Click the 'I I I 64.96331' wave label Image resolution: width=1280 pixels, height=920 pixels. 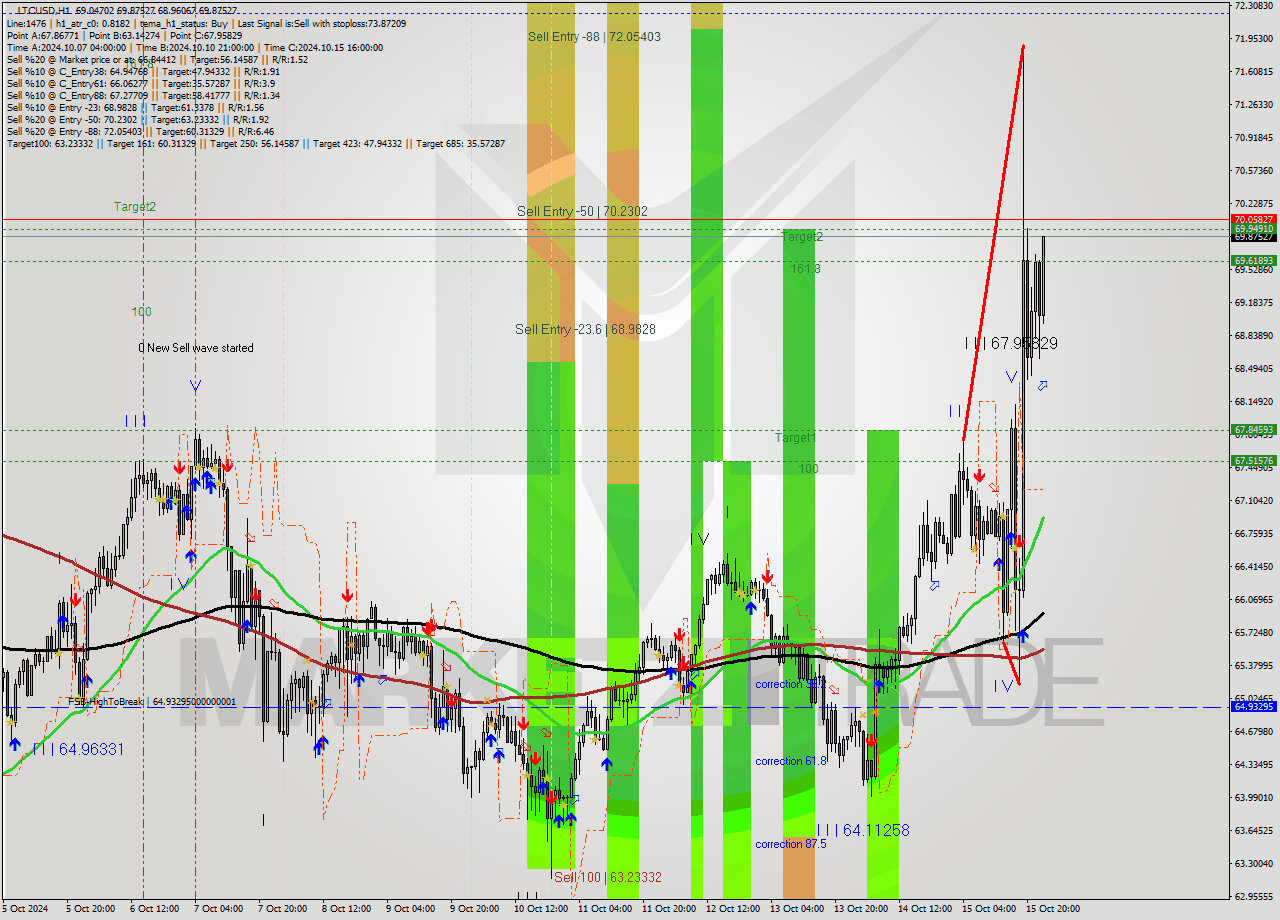[x=79, y=748]
